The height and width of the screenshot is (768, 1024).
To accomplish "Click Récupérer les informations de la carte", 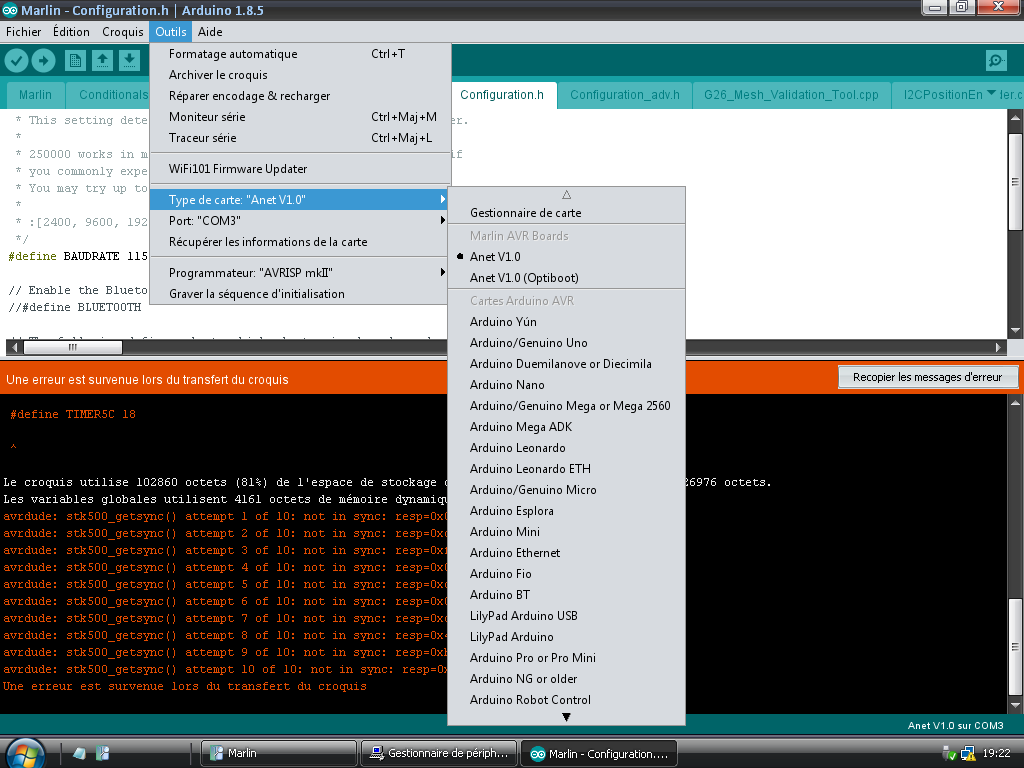I will (x=300, y=242).
